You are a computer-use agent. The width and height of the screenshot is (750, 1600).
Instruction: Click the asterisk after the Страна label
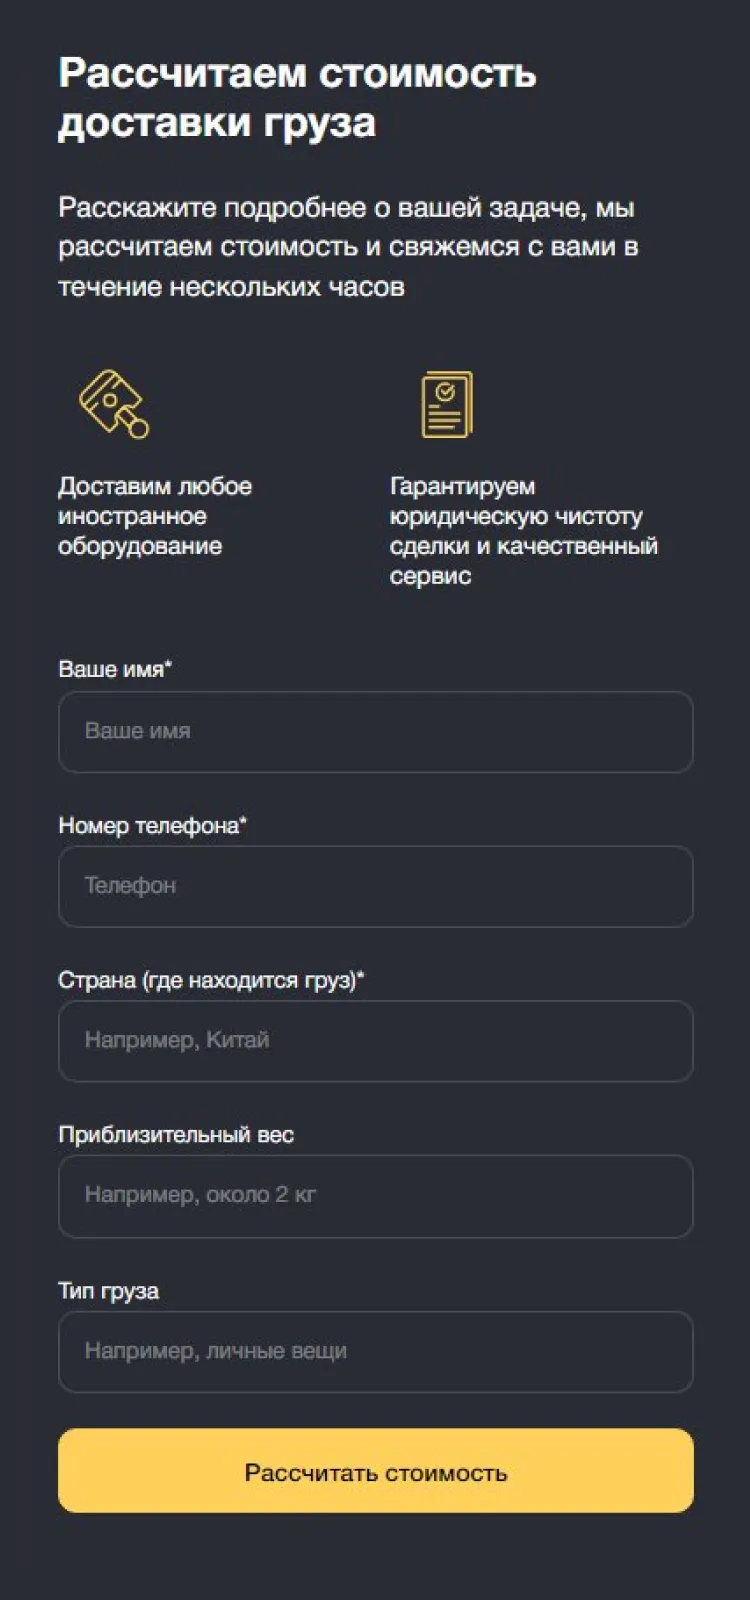pyautogui.click(x=361, y=976)
